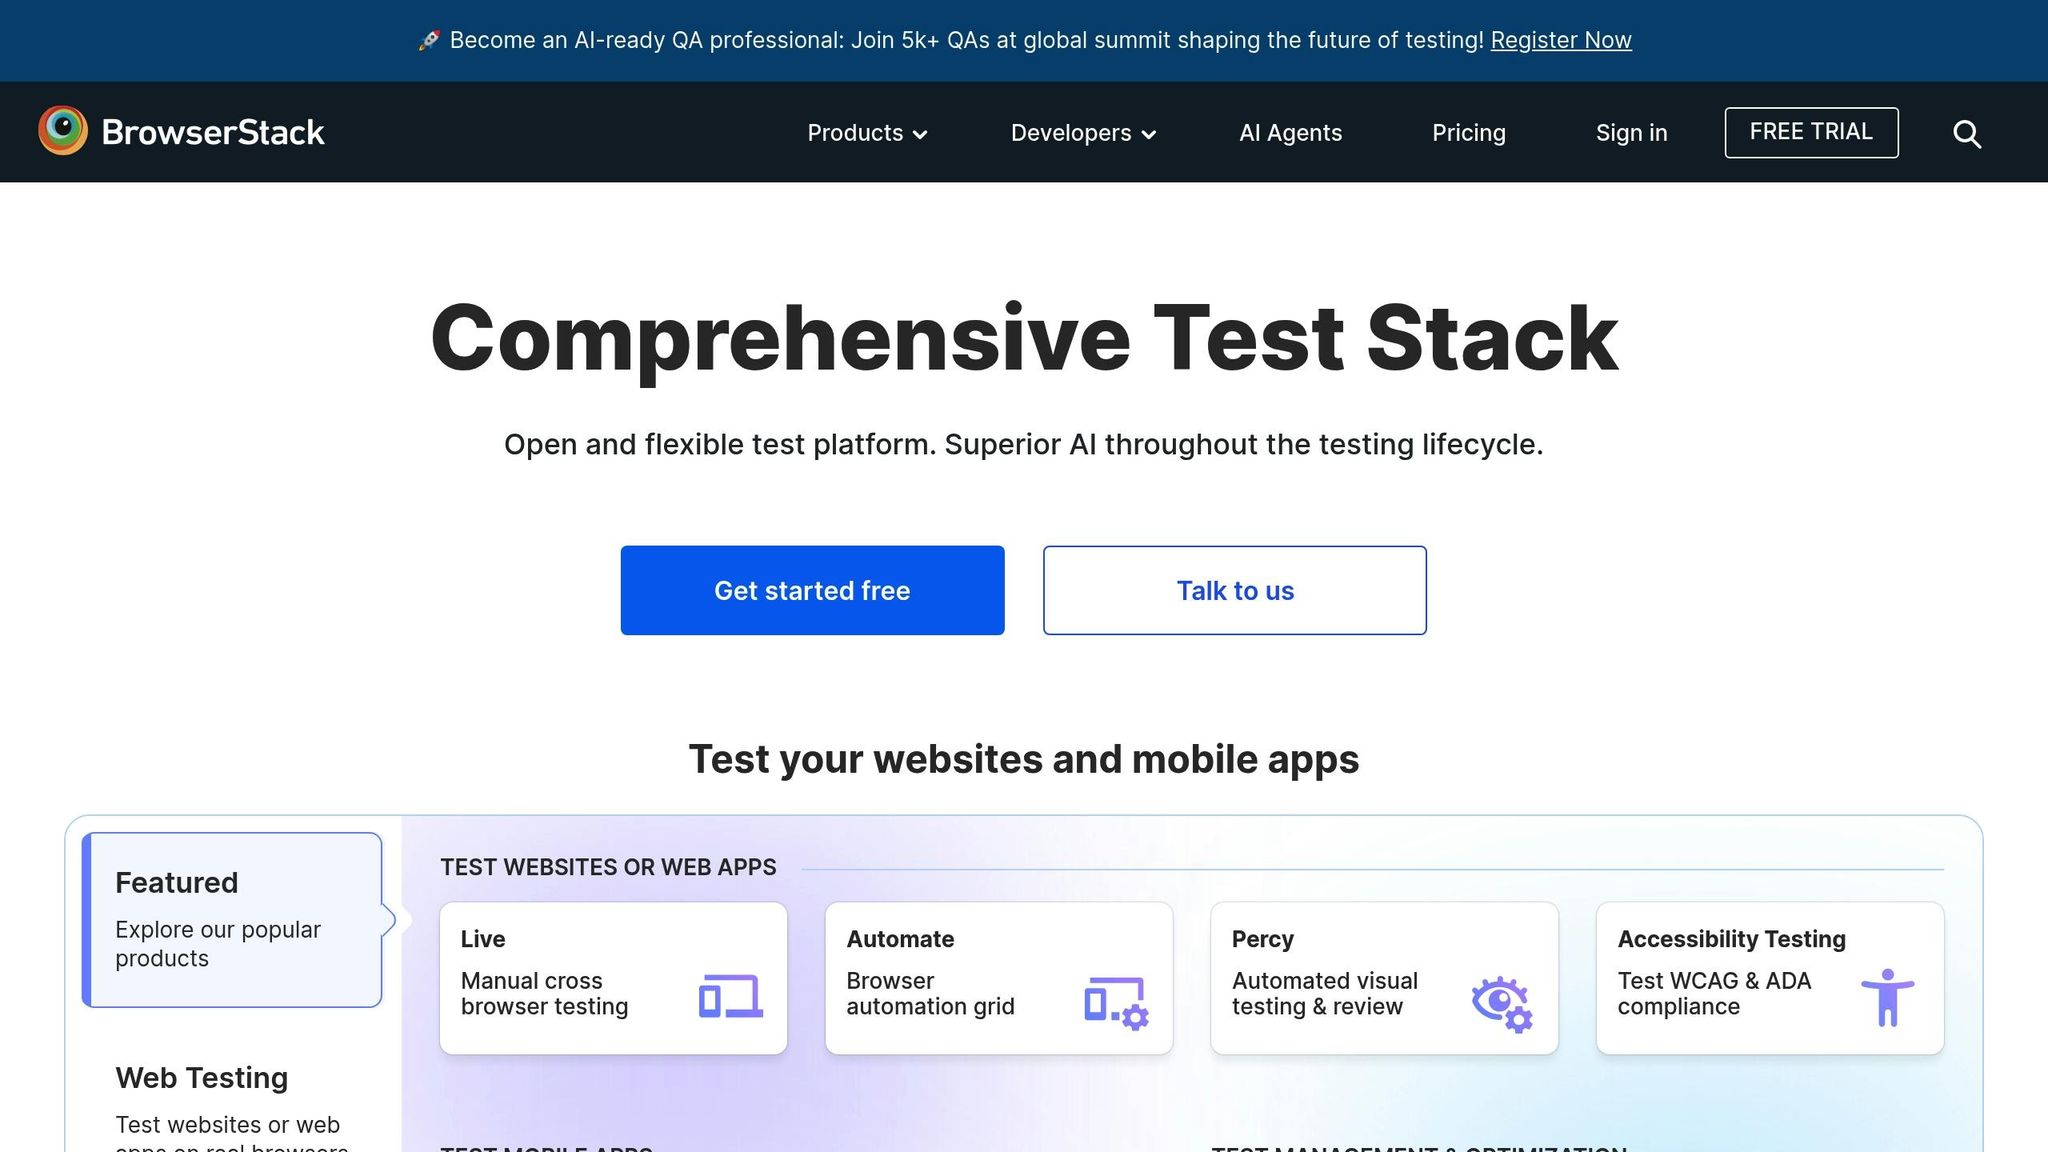Click the BrowserStack wordmark text
The image size is (2048, 1152).
click(x=213, y=132)
